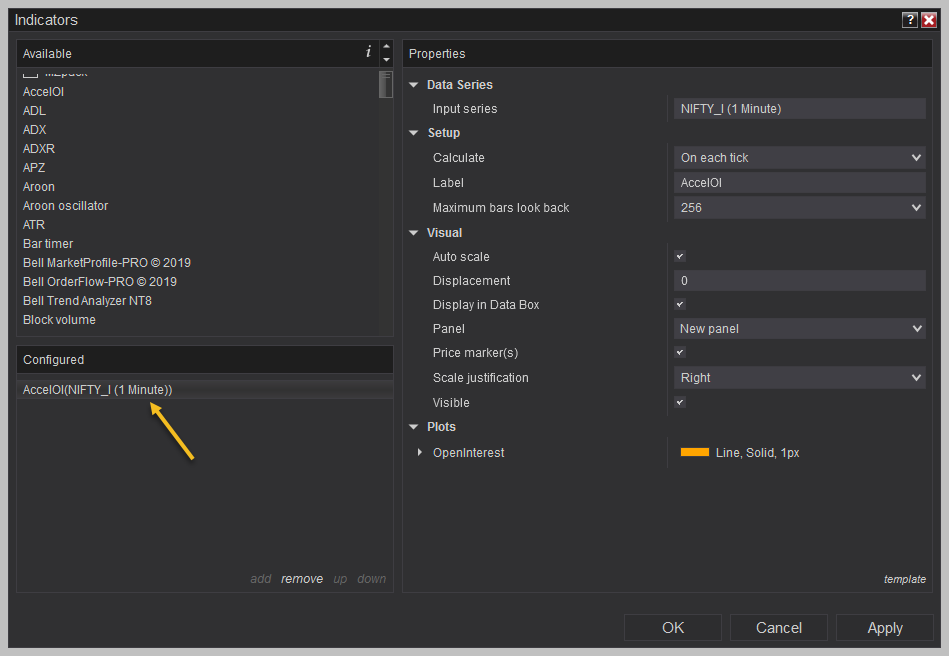Collapse the Visual section
The image size is (949, 656).
point(414,232)
